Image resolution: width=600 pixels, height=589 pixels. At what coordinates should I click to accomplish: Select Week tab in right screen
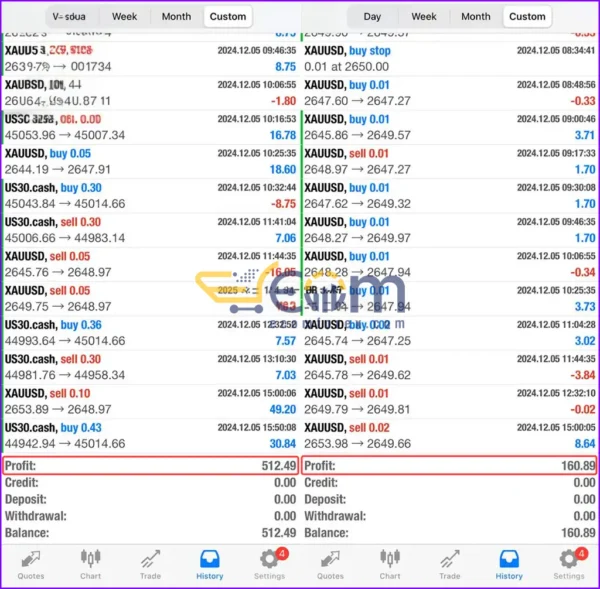(x=424, y=16)
